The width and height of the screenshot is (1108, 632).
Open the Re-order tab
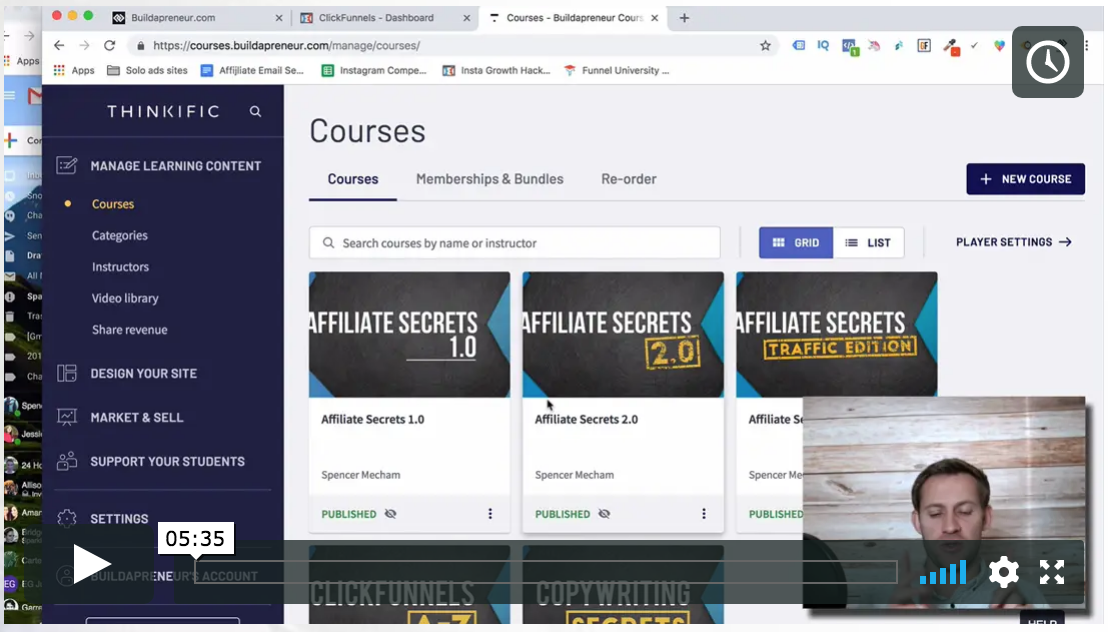628,179
